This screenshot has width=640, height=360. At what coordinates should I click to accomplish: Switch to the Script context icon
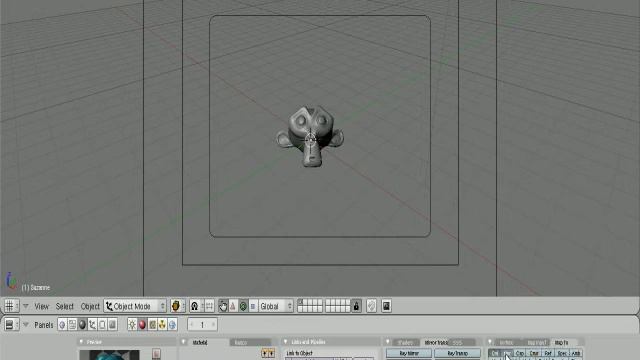click(x=72, y=325)
